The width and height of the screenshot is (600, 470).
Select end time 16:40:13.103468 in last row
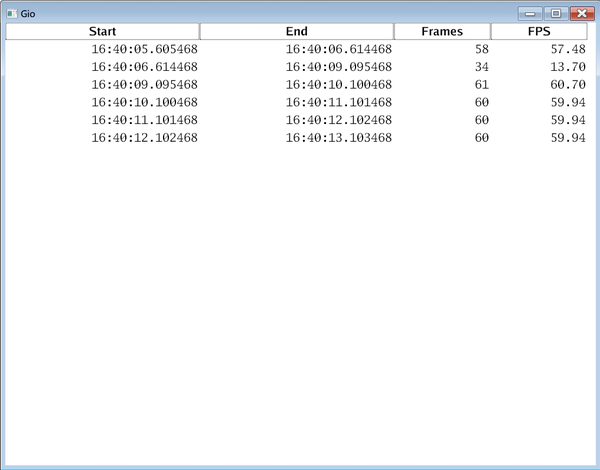pos(338,138)
